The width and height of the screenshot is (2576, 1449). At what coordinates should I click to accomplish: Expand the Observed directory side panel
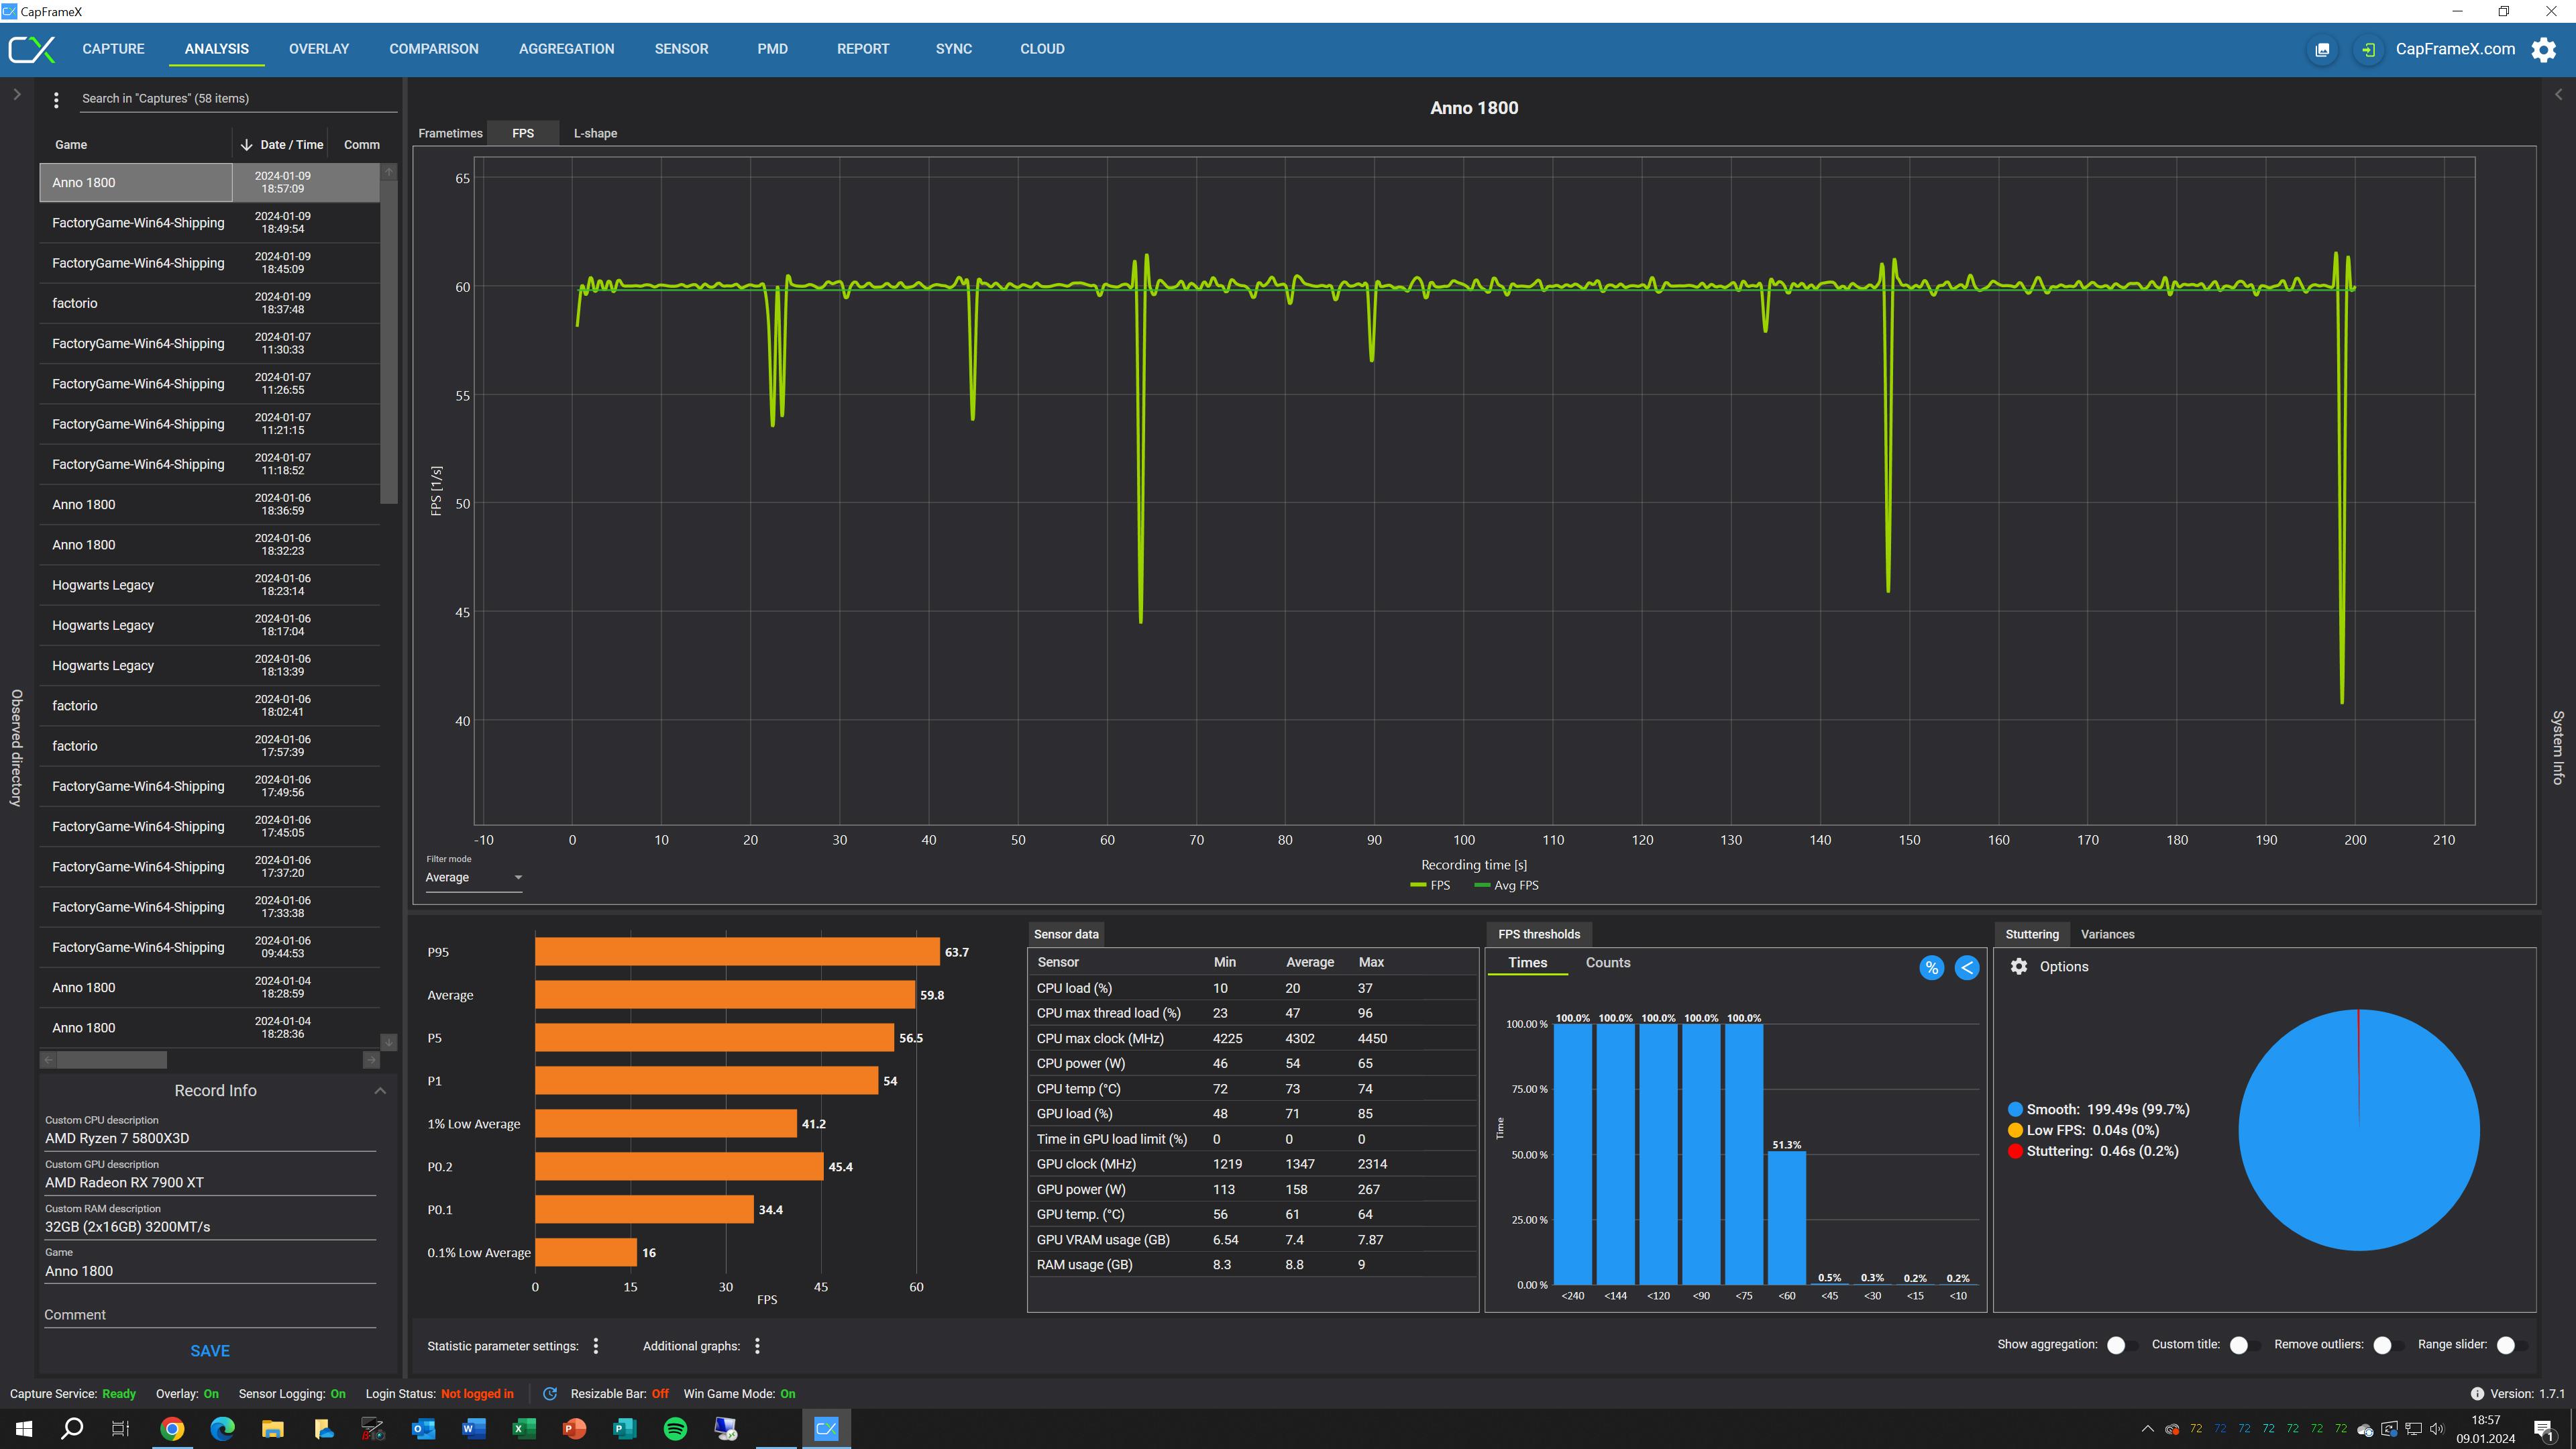point(17,94)
